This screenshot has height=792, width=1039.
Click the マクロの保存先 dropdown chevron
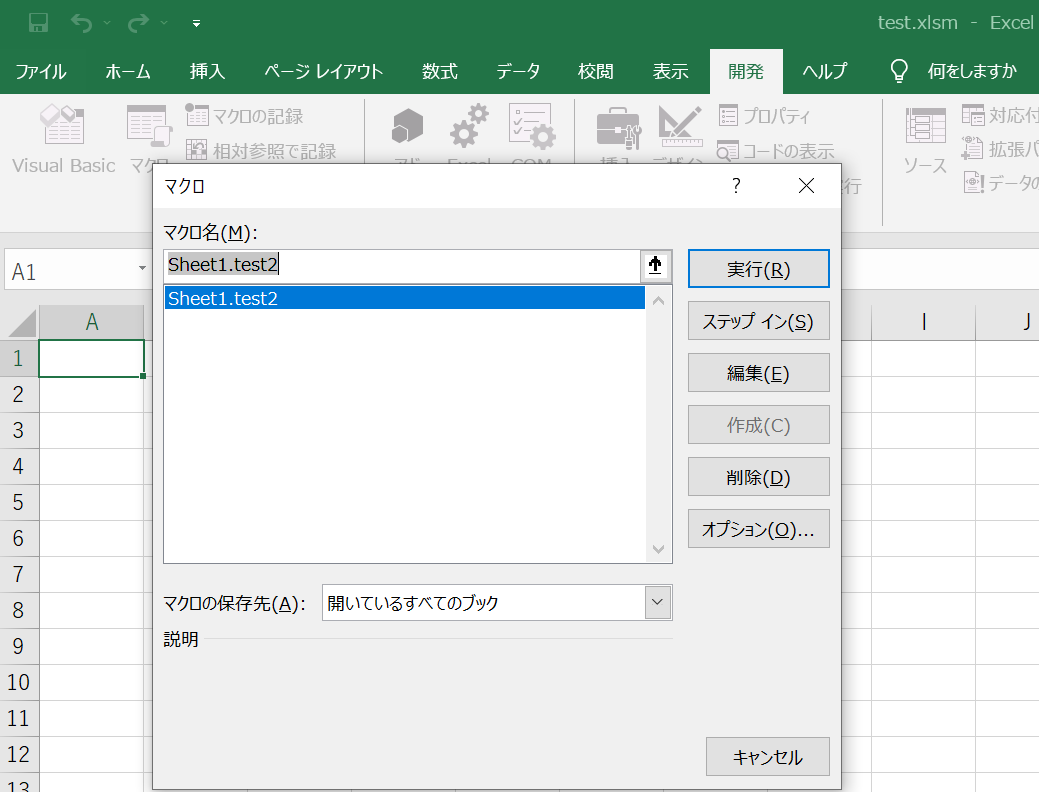[x=657, y=602]
